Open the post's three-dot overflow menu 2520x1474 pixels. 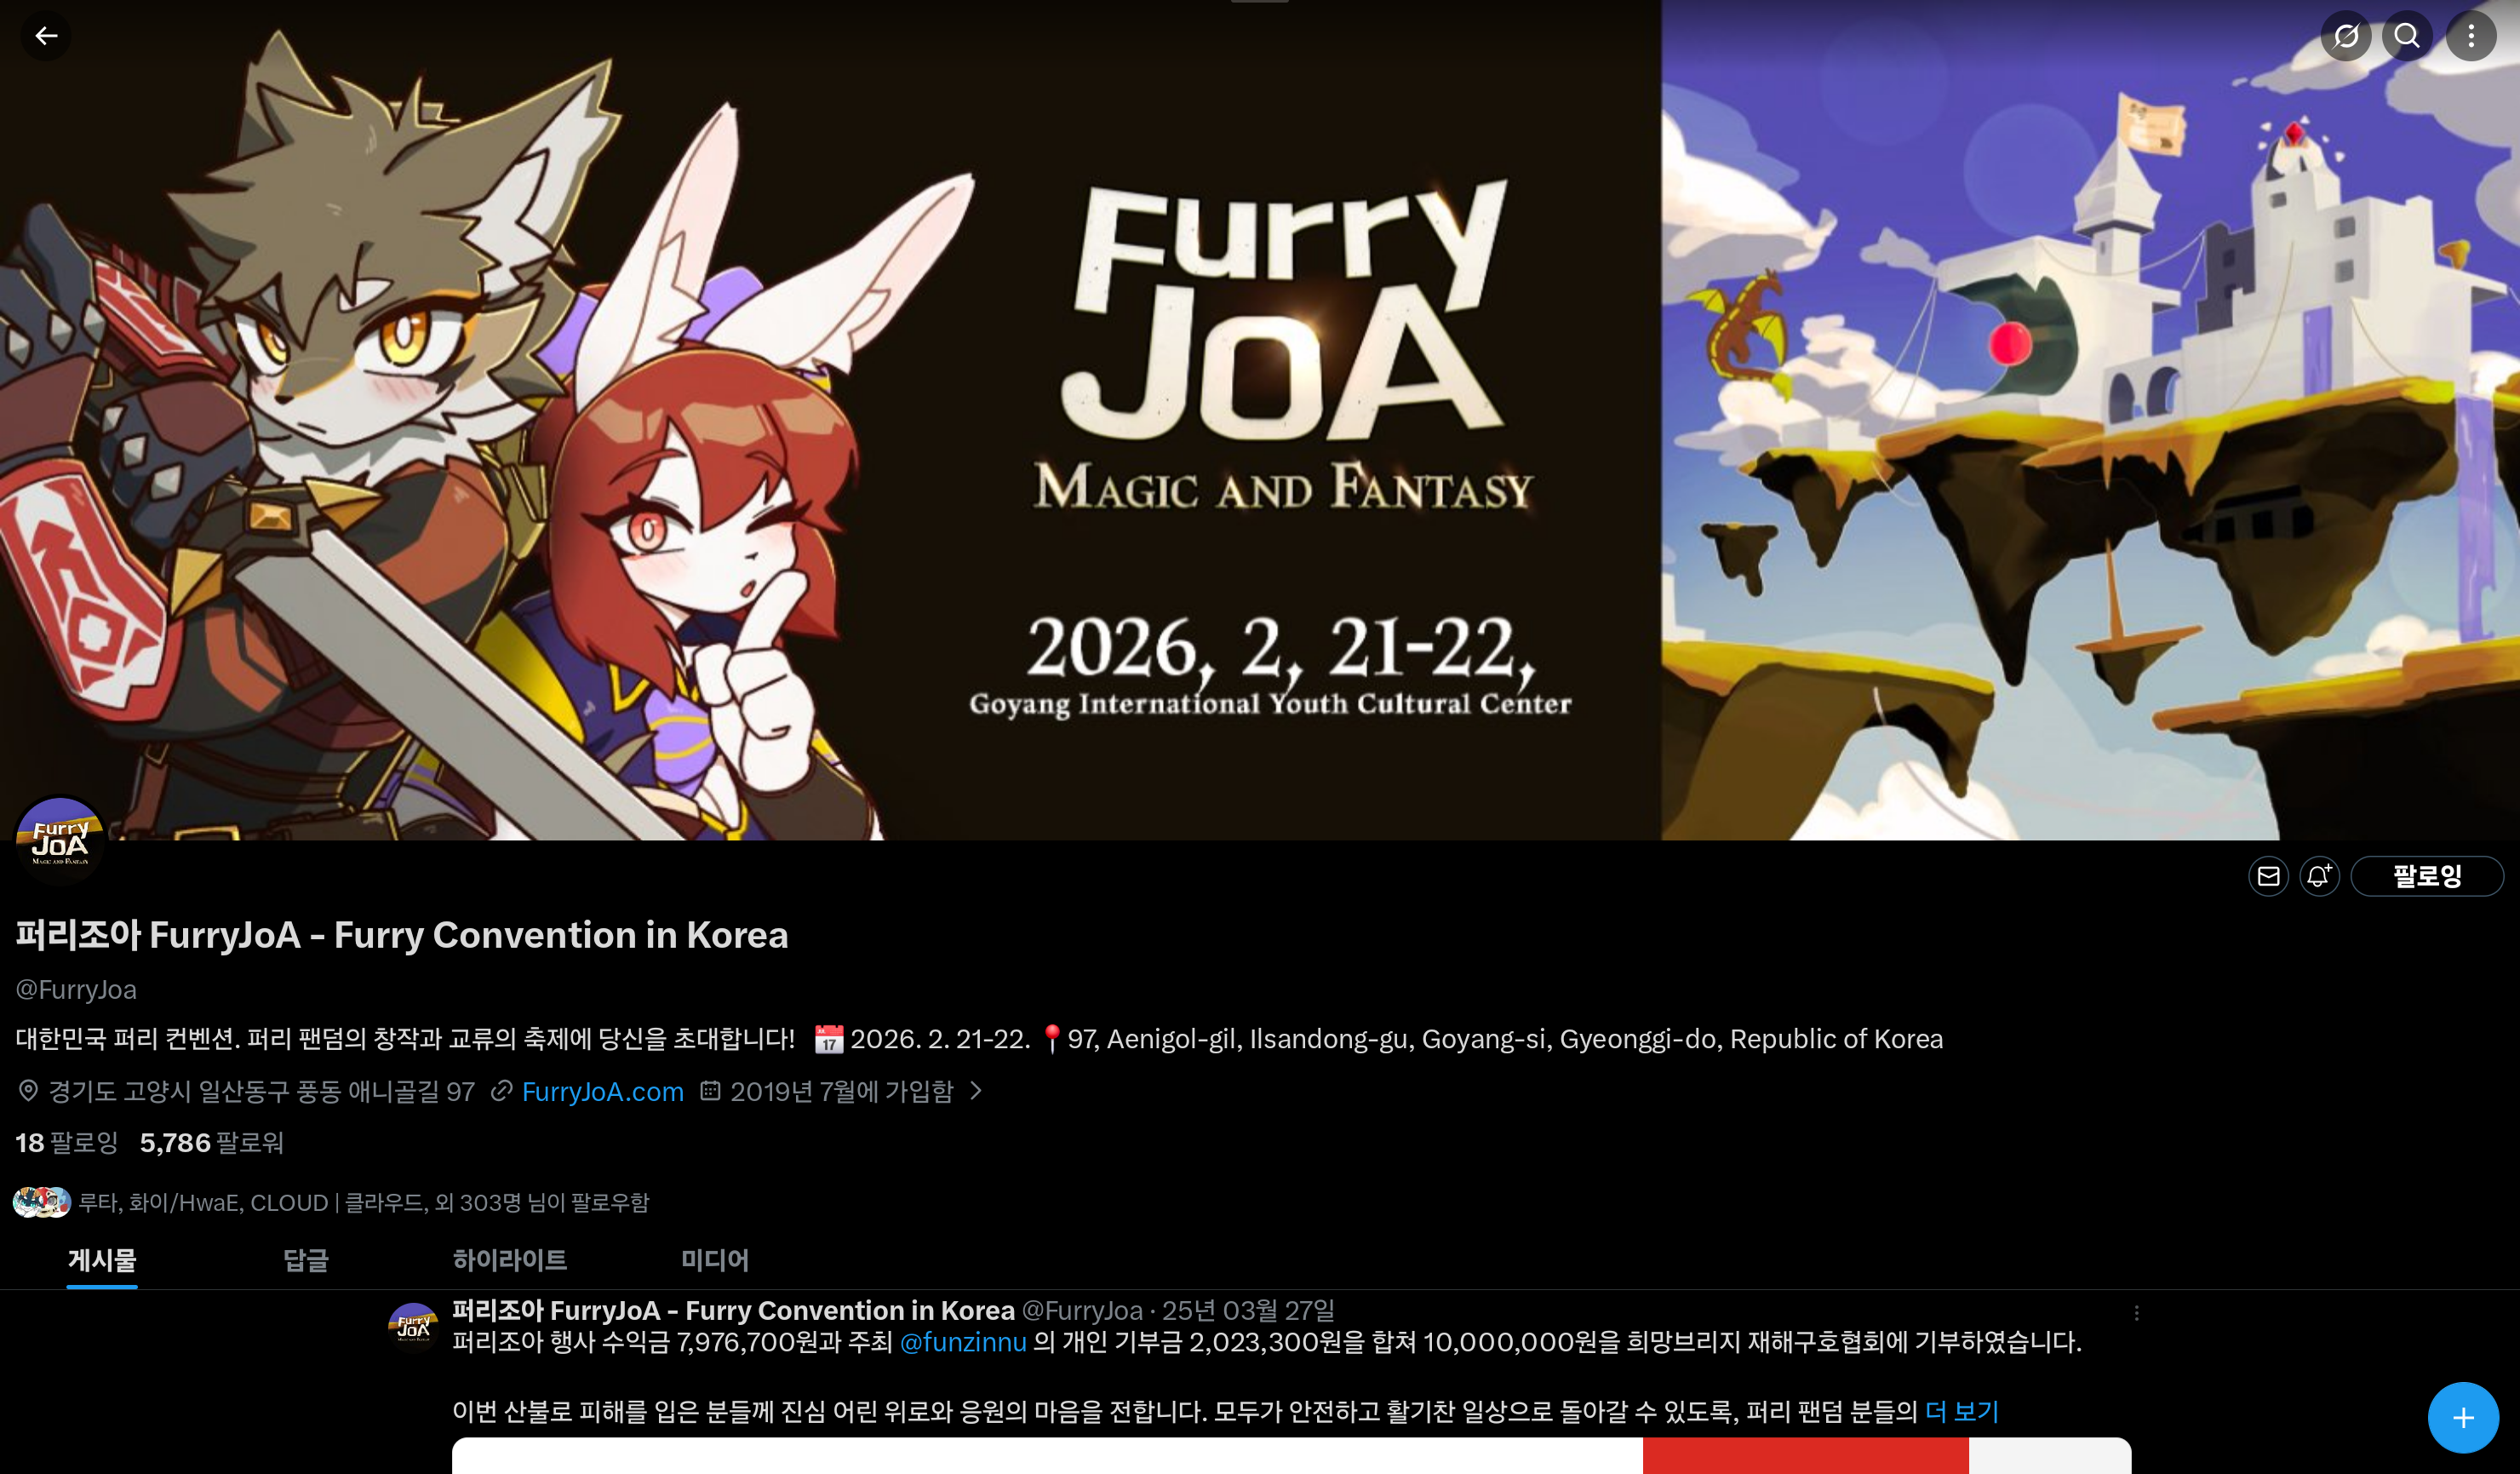click(2136, 1312)
